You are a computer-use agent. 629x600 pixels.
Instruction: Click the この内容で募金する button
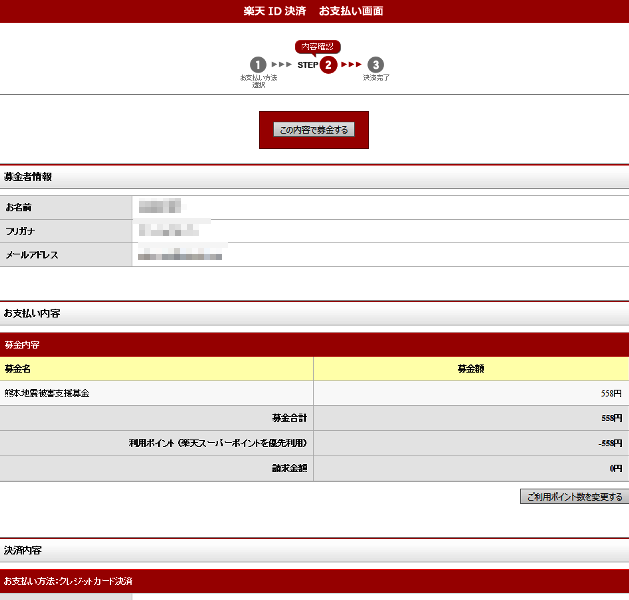[314, 130]
